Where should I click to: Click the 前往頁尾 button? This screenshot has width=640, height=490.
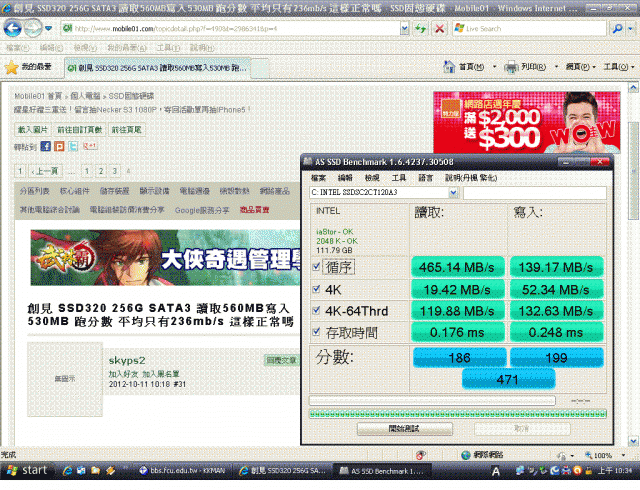pyautogui.click(x=127, y=130)
